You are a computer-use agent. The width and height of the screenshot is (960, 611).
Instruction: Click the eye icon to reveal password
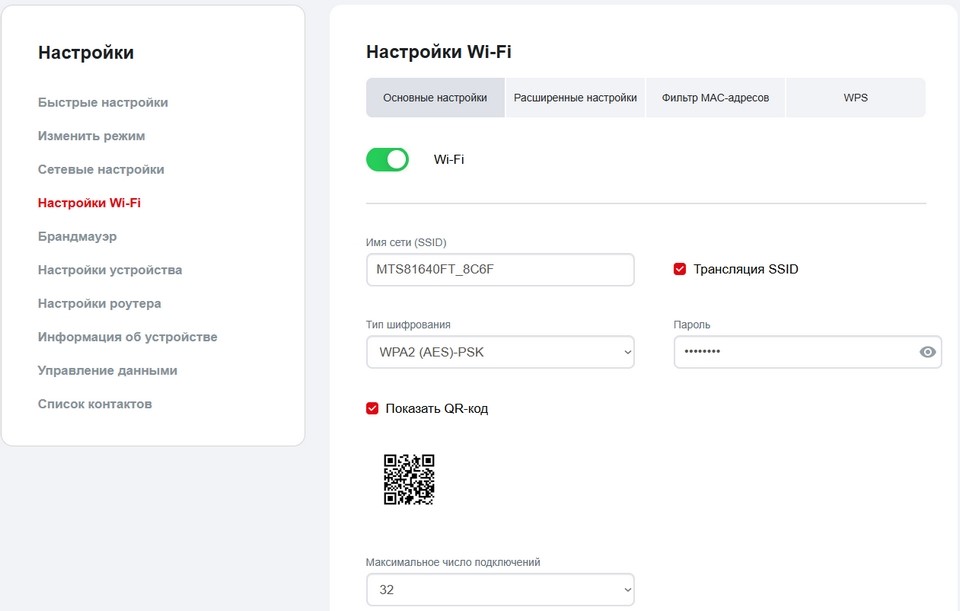pos(927,352)
